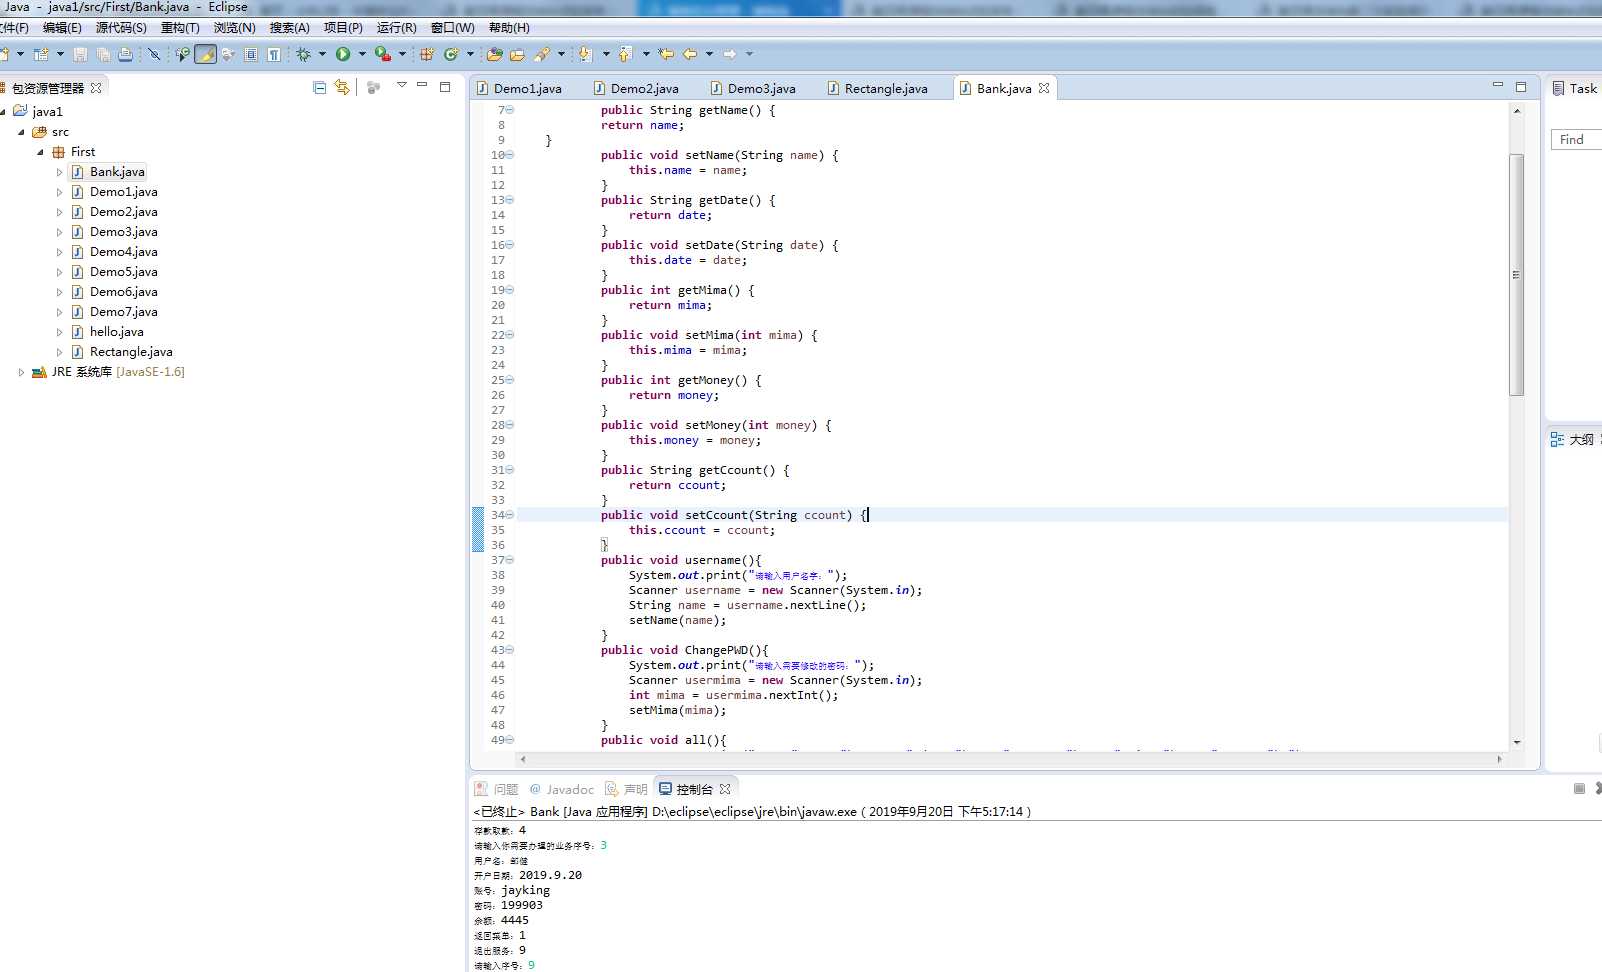Click Previous Annotation icon
1602x972 pixels.
coord(625,54)
